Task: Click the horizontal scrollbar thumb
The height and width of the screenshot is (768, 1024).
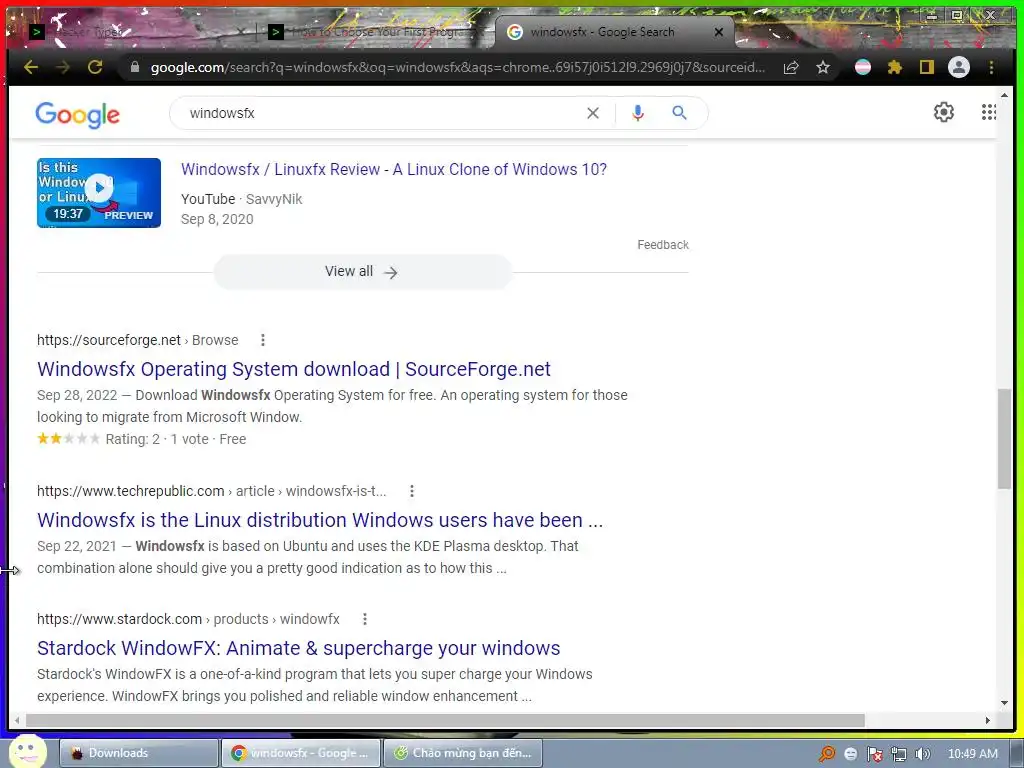Action: coord(445,720)
